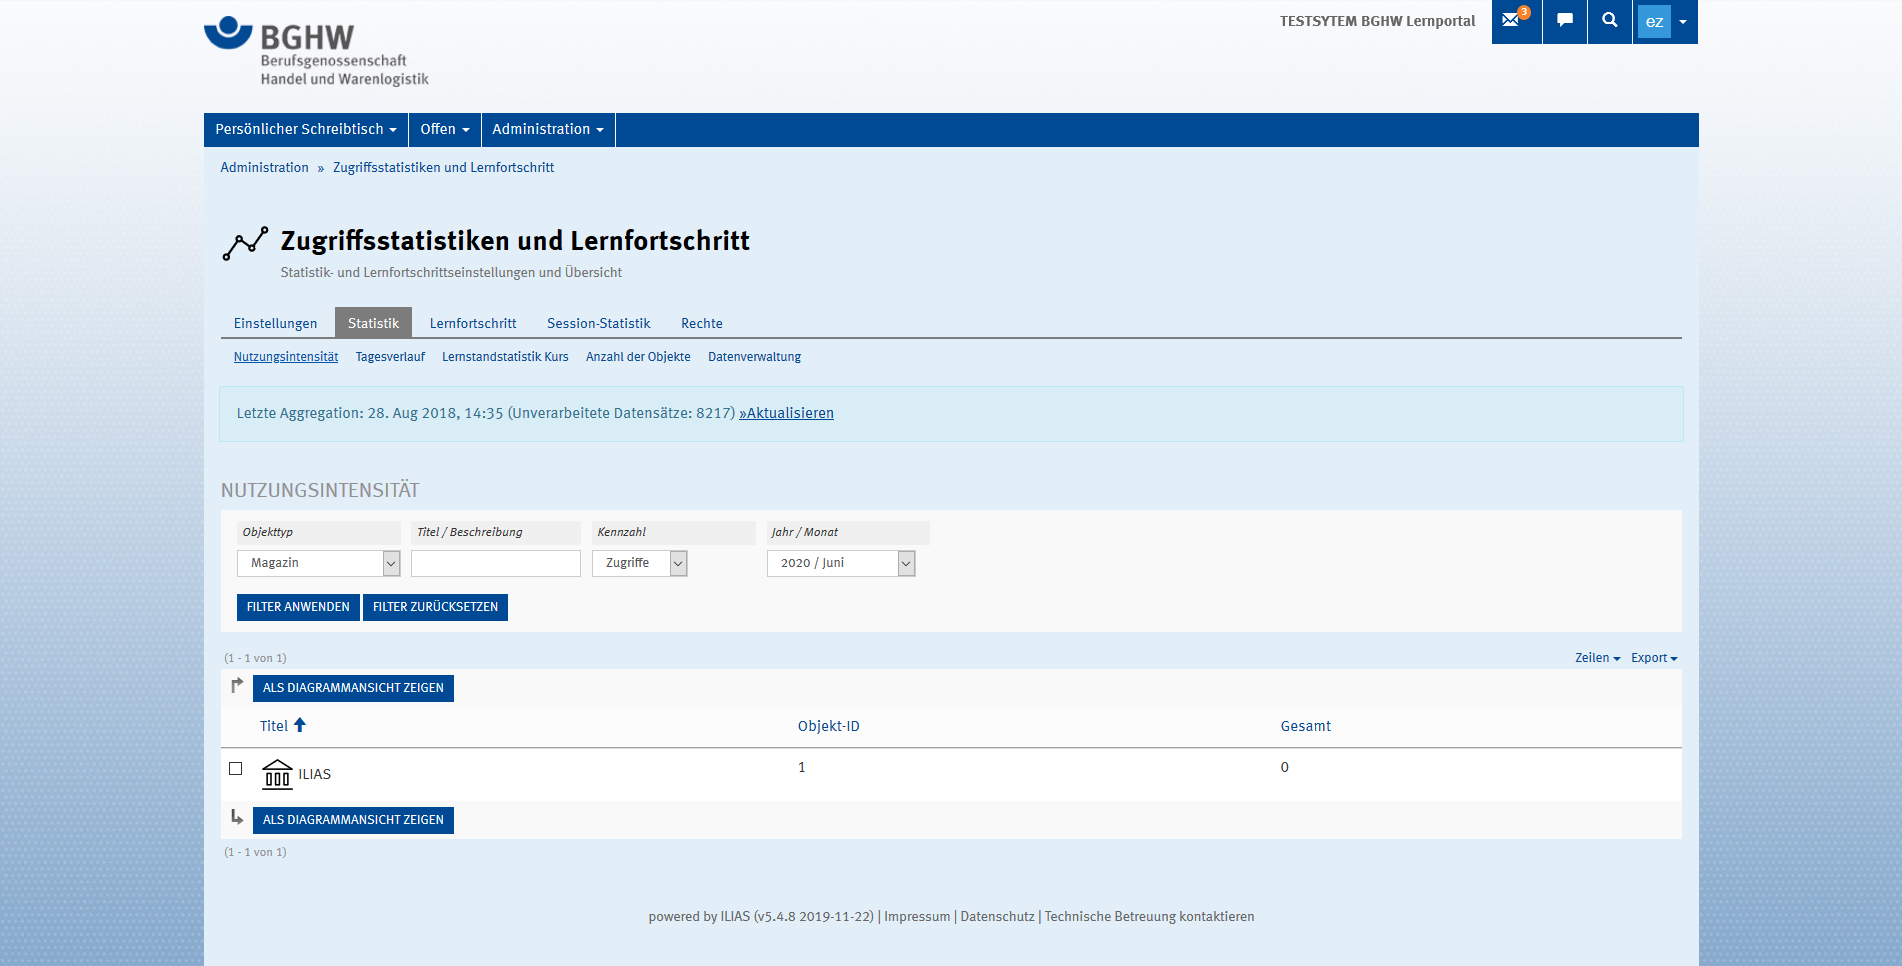The width and height of the screenshot is (1902, 966).
Task: Click the Aktualisieren link
Action: pyautogui.click(x=786, y=413)
